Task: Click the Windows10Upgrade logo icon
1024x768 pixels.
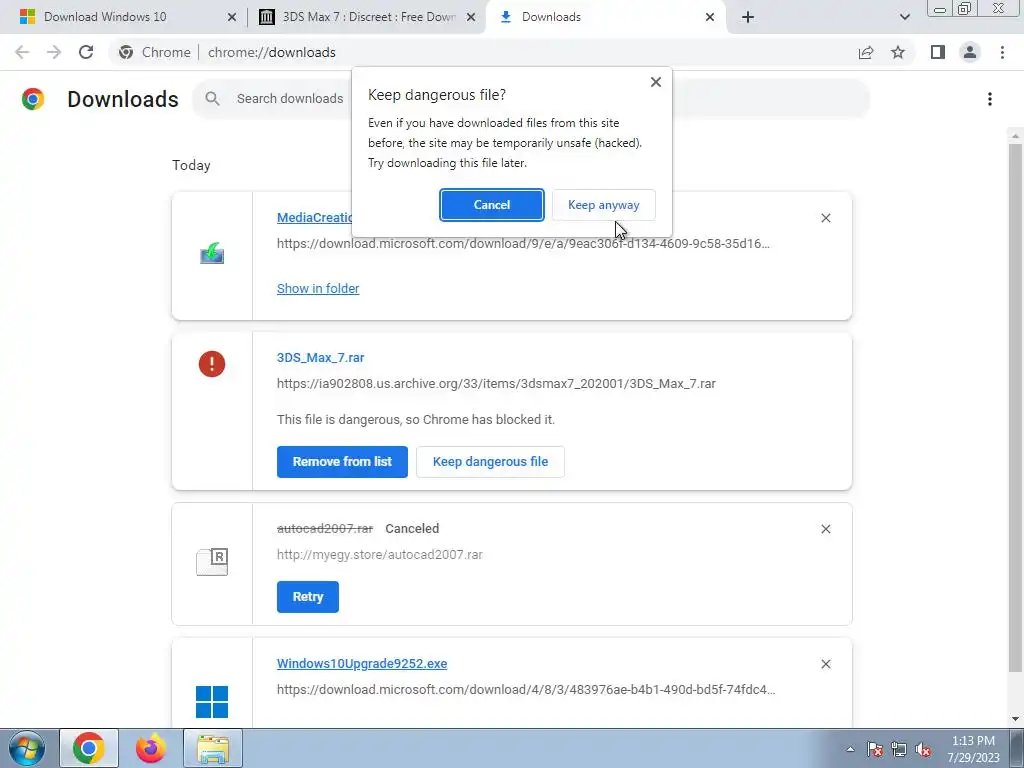Action: 212,702
